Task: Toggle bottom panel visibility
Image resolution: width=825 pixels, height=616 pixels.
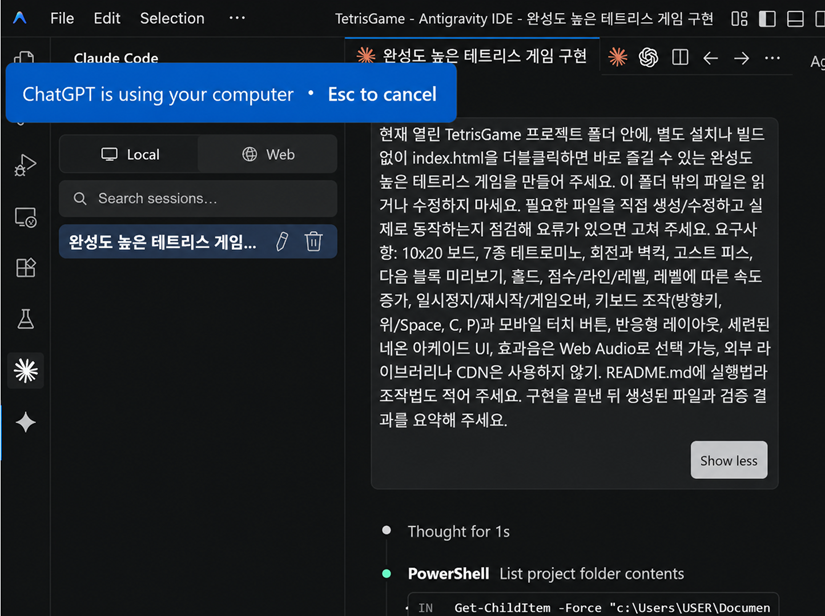Action: [795, 19]
